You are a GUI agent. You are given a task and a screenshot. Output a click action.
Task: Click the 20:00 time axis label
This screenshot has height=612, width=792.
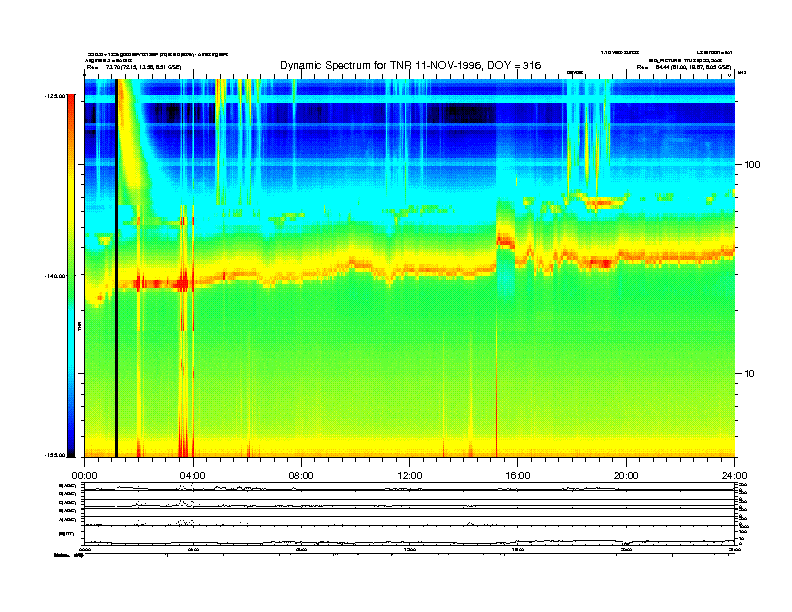[x=626, y=475]
